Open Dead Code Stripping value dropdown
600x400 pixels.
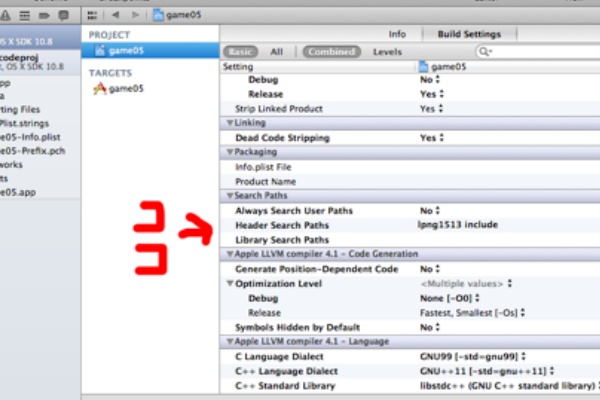(431, 137)
